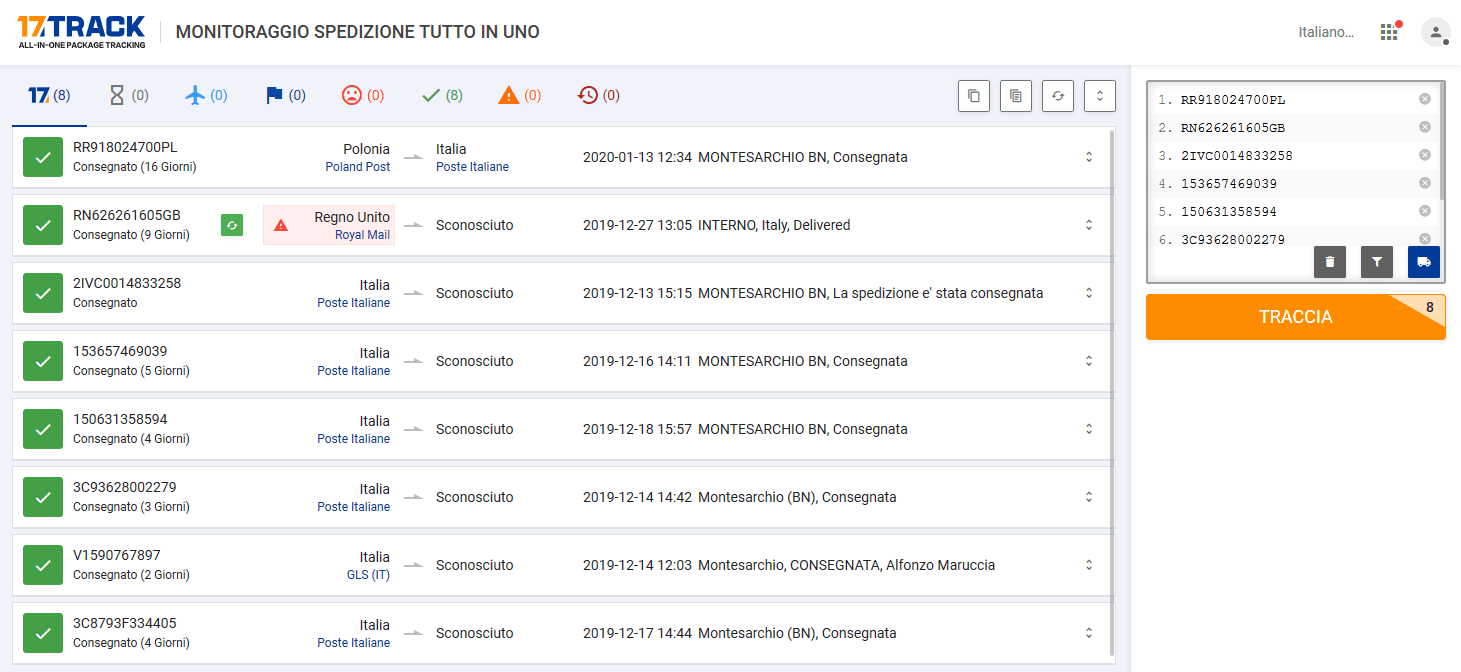1461x672 pixels.
Task: Open the apps grid icon in header
Action: pyautogui.click(x=1388, y=32)
